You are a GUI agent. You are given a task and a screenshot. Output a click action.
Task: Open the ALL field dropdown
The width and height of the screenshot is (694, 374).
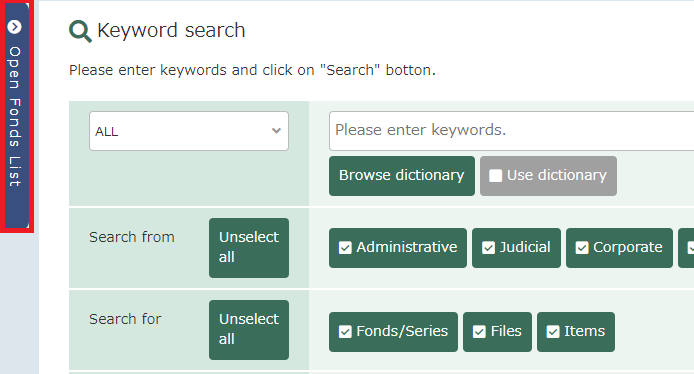[189, 131]
